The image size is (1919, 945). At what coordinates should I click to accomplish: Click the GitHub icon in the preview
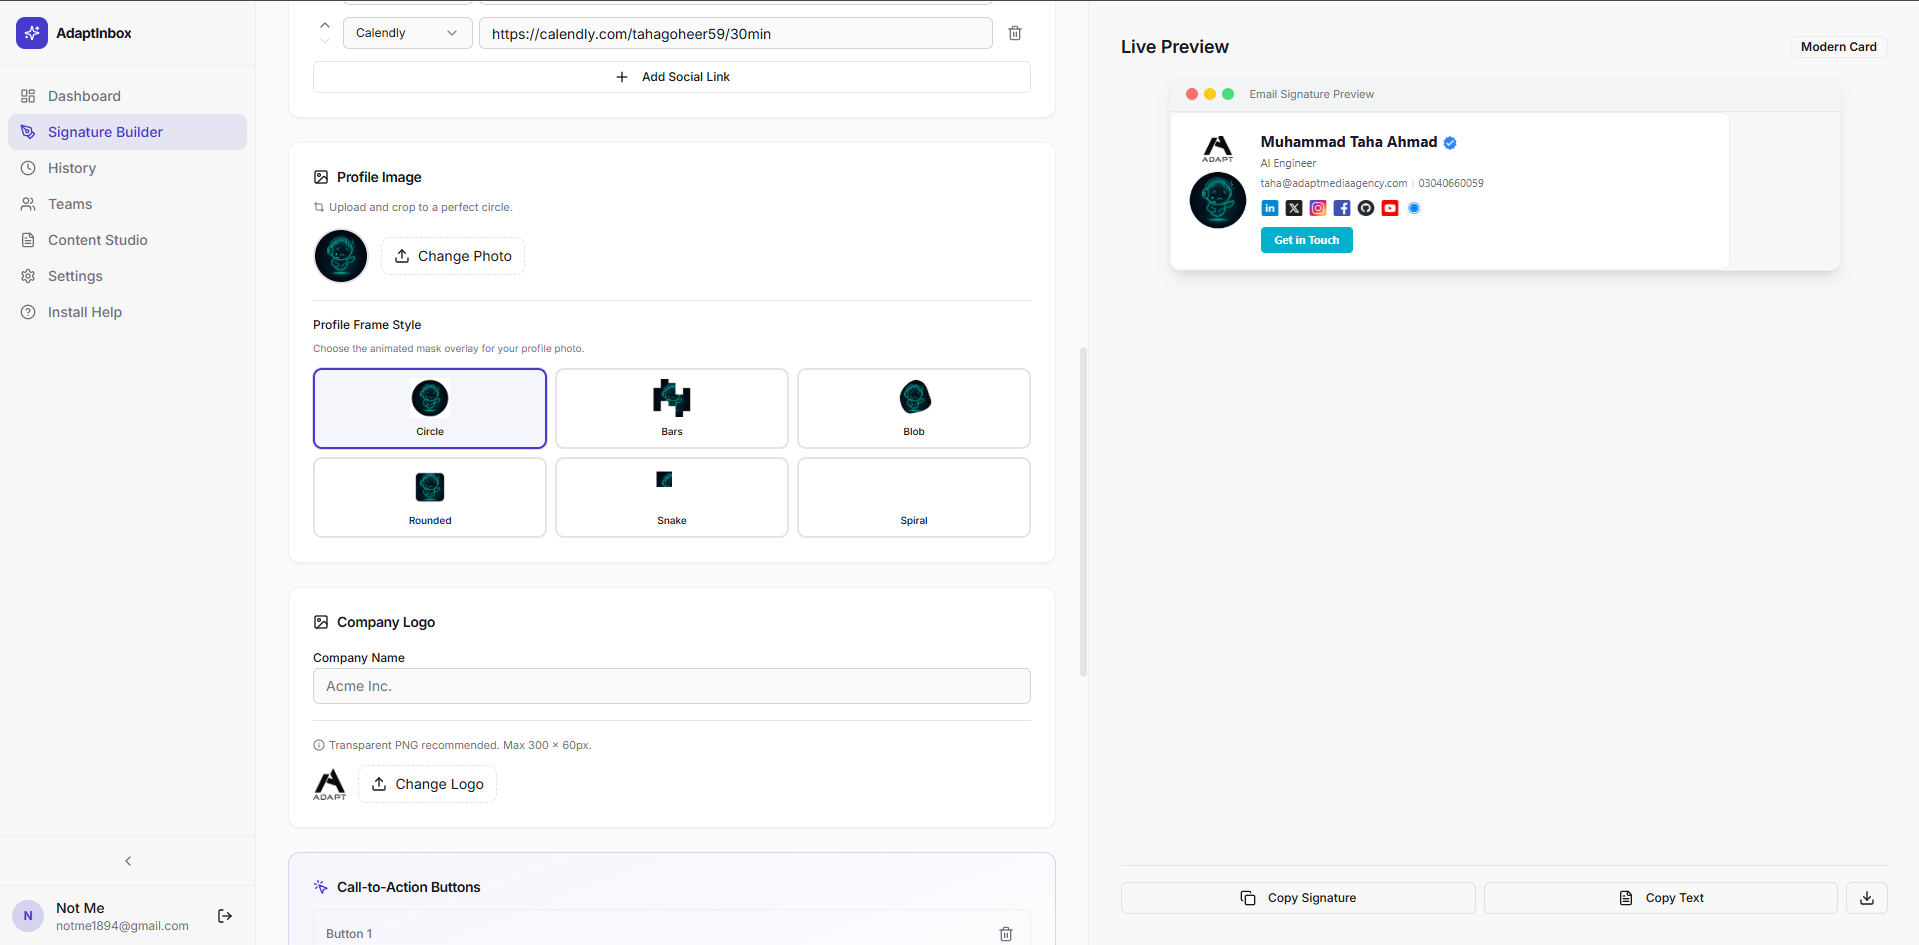tap(1366, 208)
